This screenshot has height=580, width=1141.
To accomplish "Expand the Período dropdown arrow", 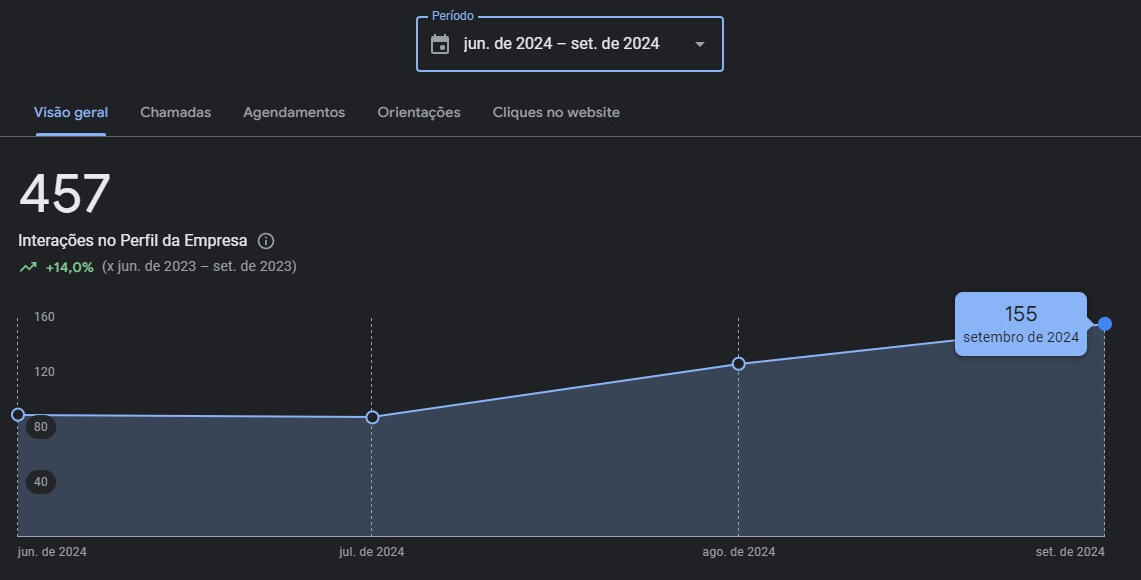I will click(699, 44).
